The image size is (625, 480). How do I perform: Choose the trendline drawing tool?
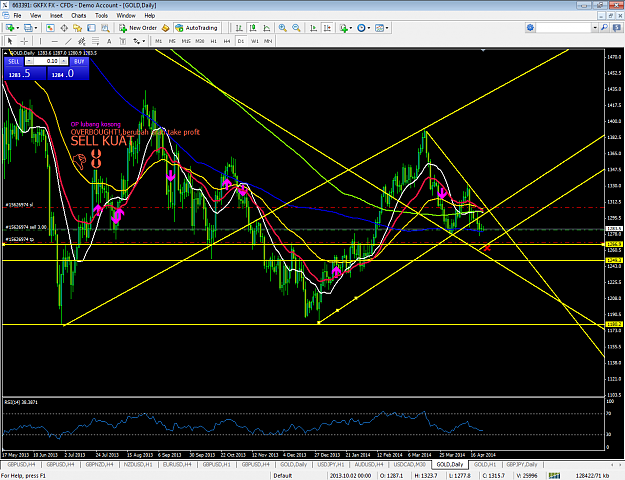pyautogui.click(x=69, y=41)
